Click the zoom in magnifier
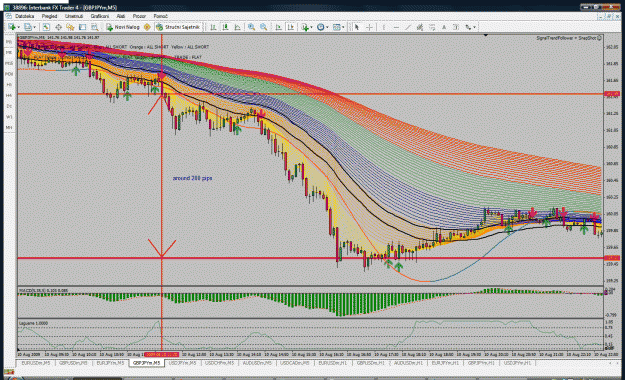Screen dimensions: 625x380 252,27
